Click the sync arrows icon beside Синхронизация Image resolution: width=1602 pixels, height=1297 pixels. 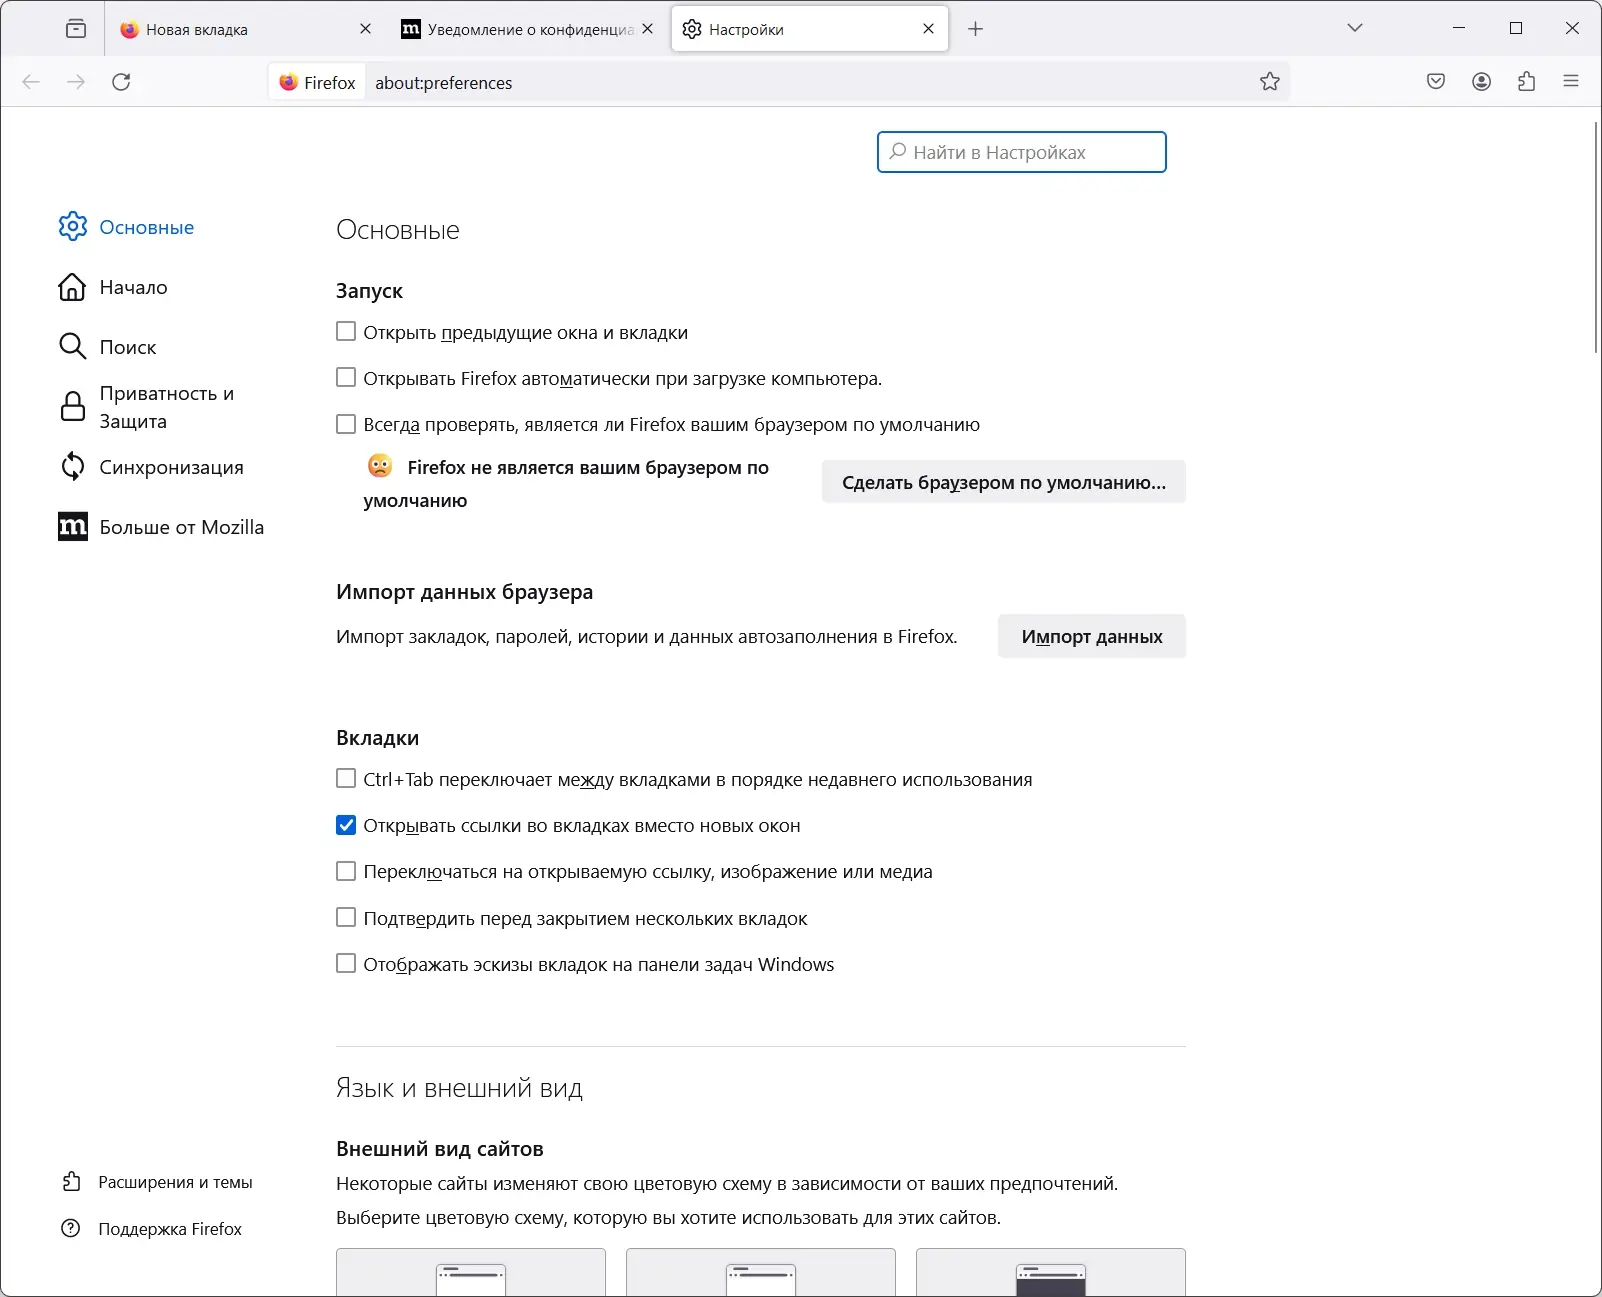click(x=72, y=467)
